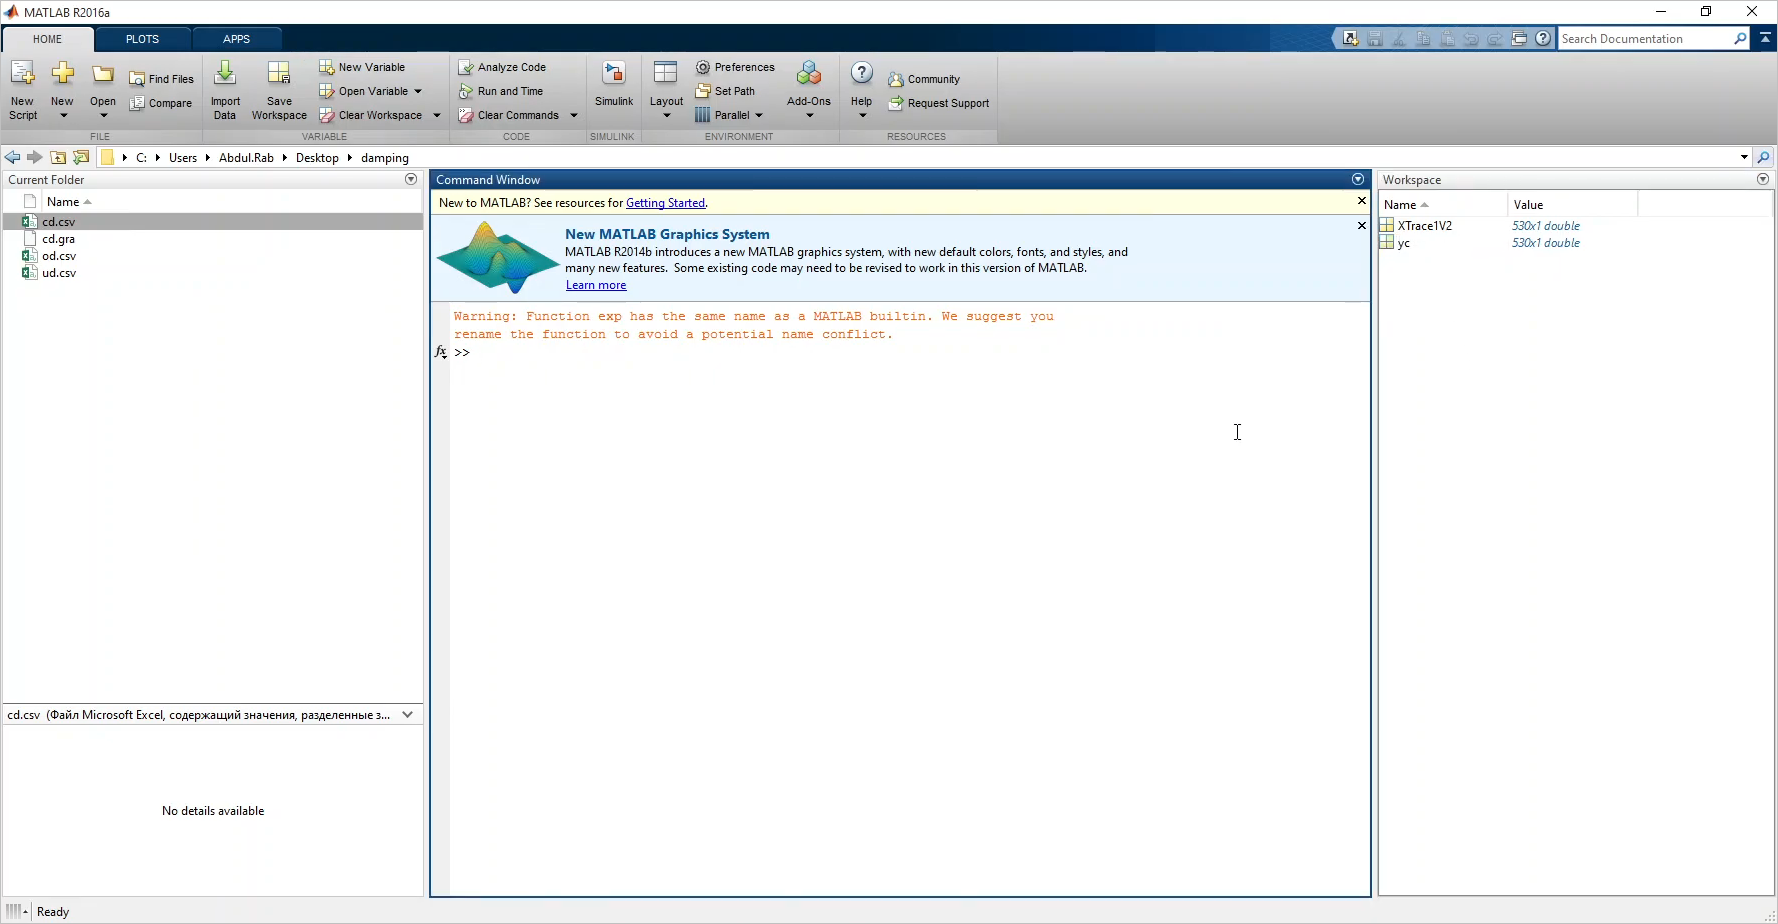Click Switch Windows icon in quick access toolbar
Image resolution: width=1778 pixels, height=924 pixels.
pyautogui.click(x=1519, y=39)
